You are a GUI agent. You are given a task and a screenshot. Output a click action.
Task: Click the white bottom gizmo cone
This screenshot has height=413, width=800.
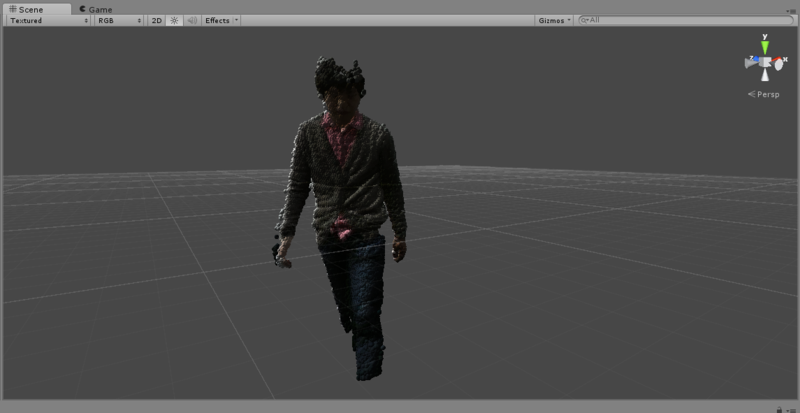coord(765,75)
